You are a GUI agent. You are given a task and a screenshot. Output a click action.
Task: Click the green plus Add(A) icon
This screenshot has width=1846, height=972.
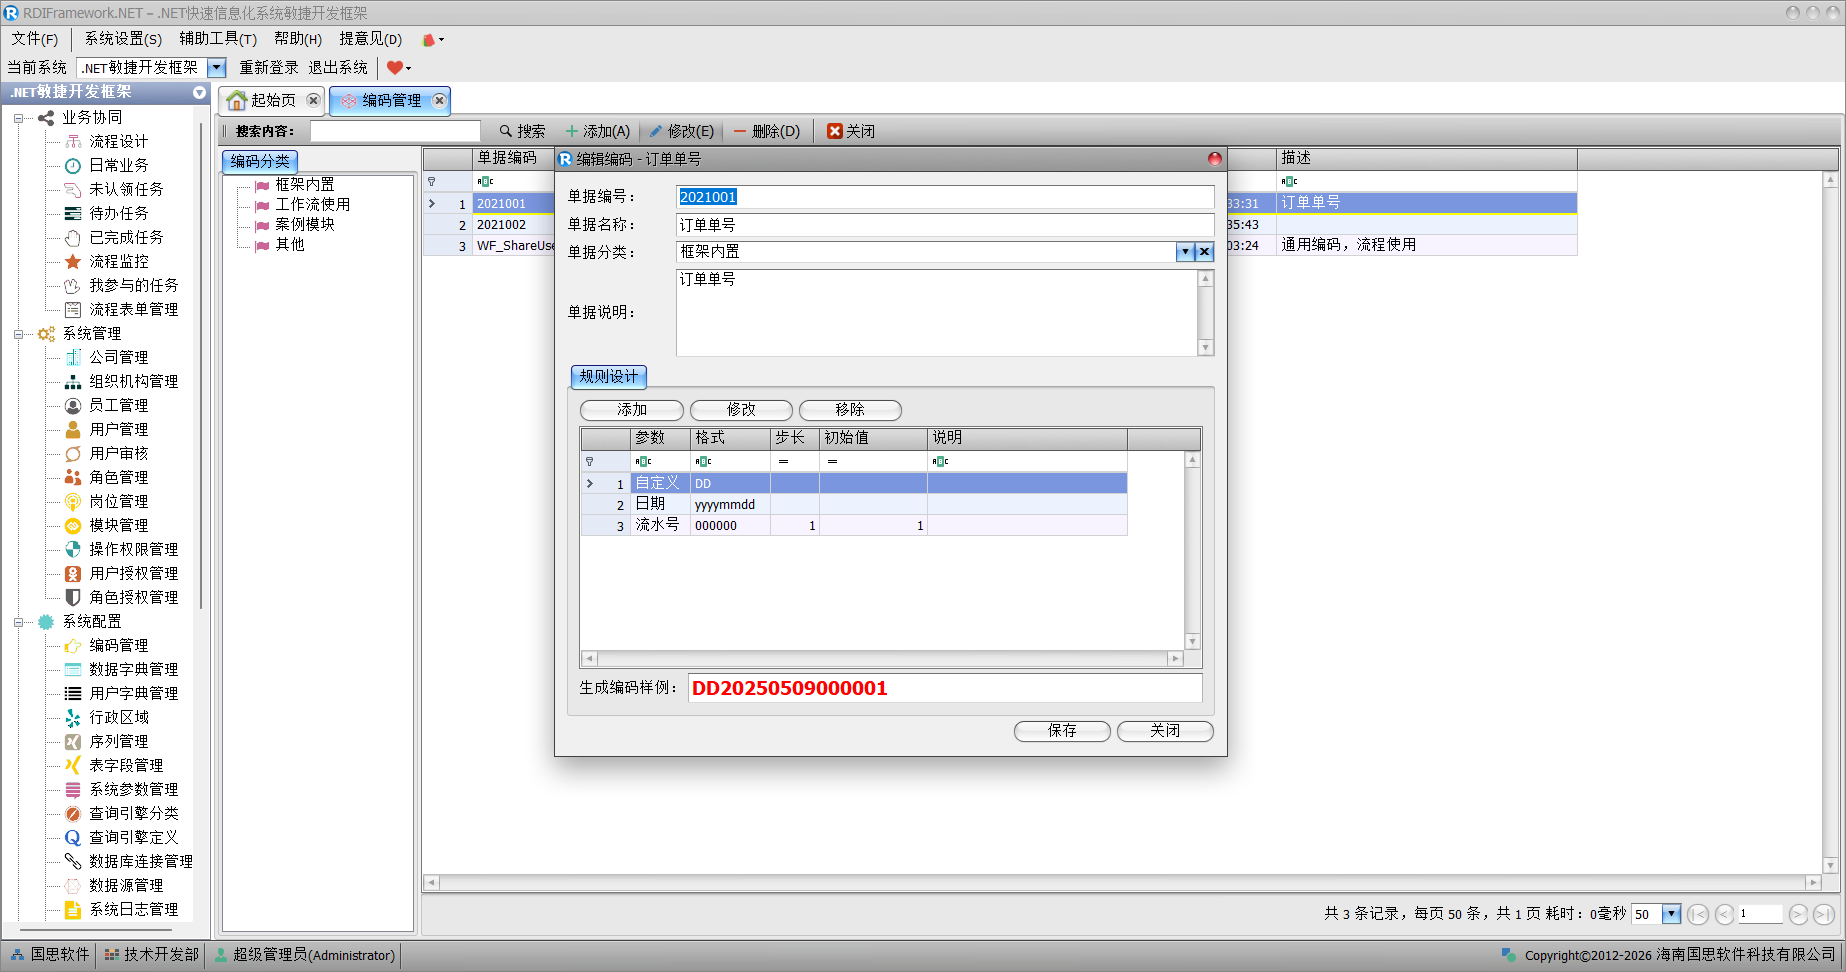coord(572,131)
